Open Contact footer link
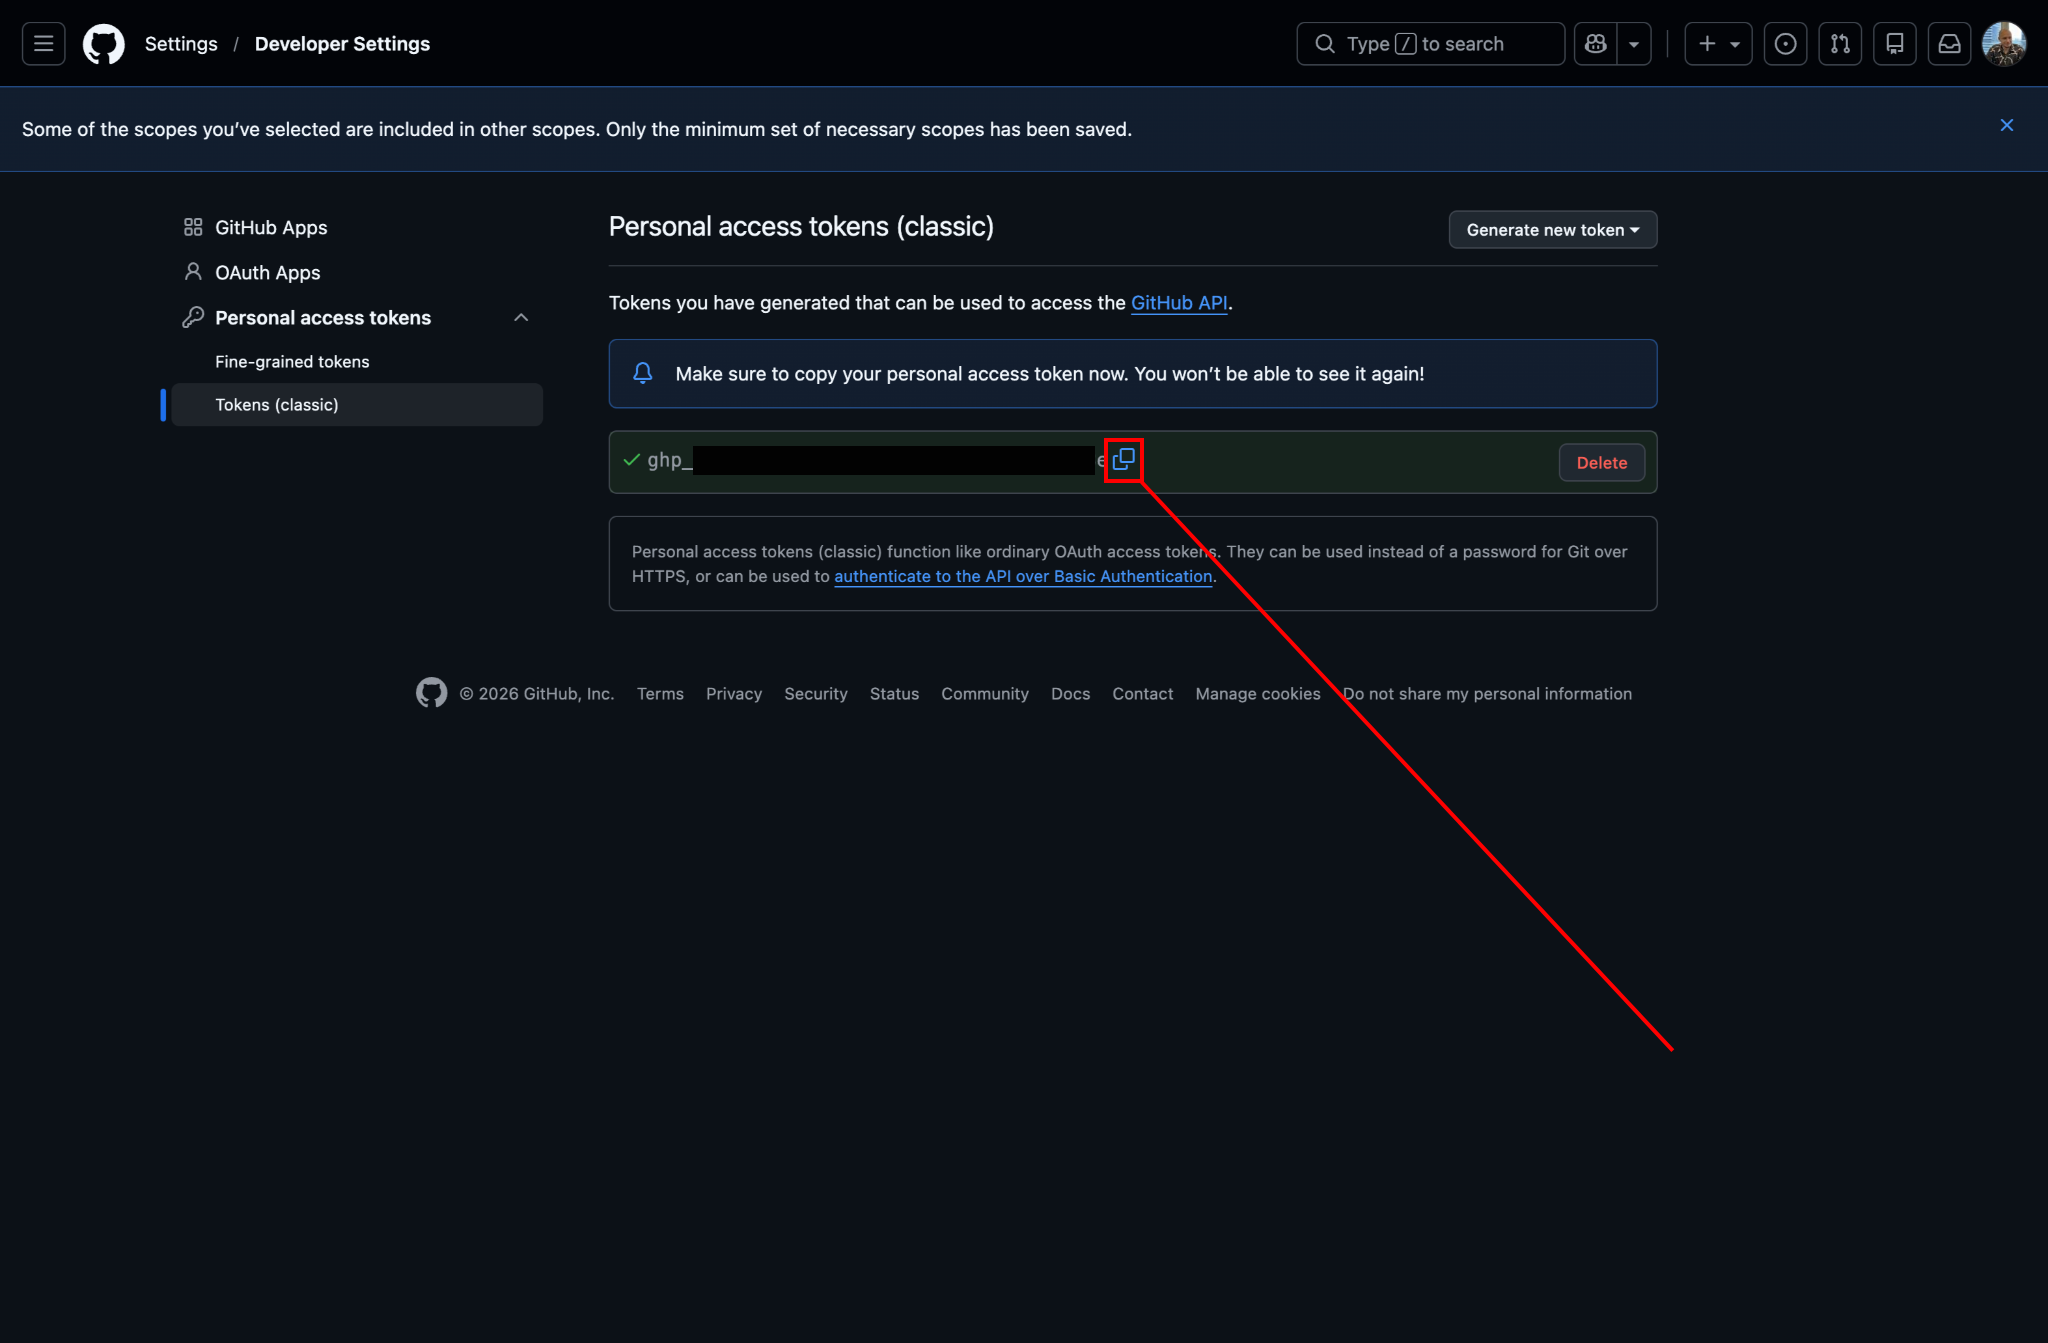The width and height of the screenshot is (2048, 1343). (x=1143, y=694)
